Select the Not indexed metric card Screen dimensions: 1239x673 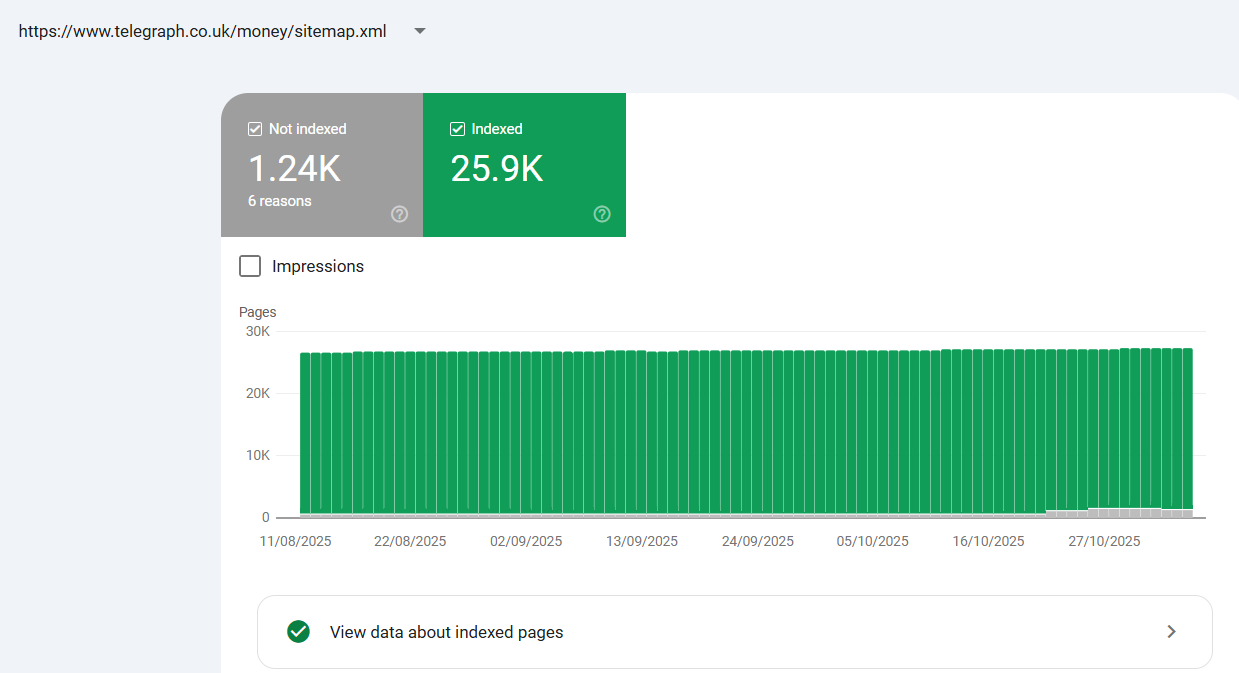pyautogui.click(x=322, y=165)
